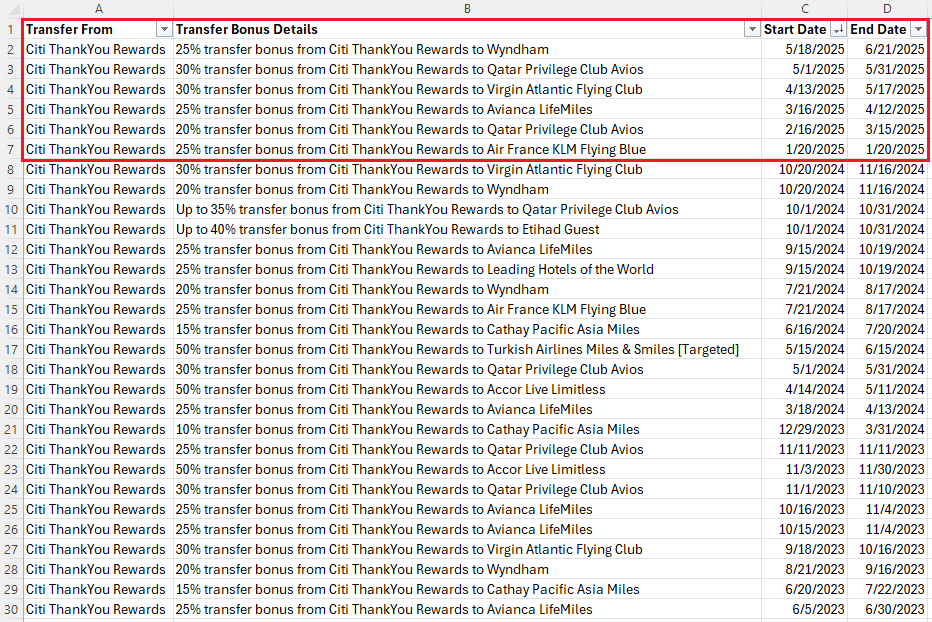932x622 pixels.
Task: Select the Turkish Airlines Miles & Smiles cell
Action: 467,350
